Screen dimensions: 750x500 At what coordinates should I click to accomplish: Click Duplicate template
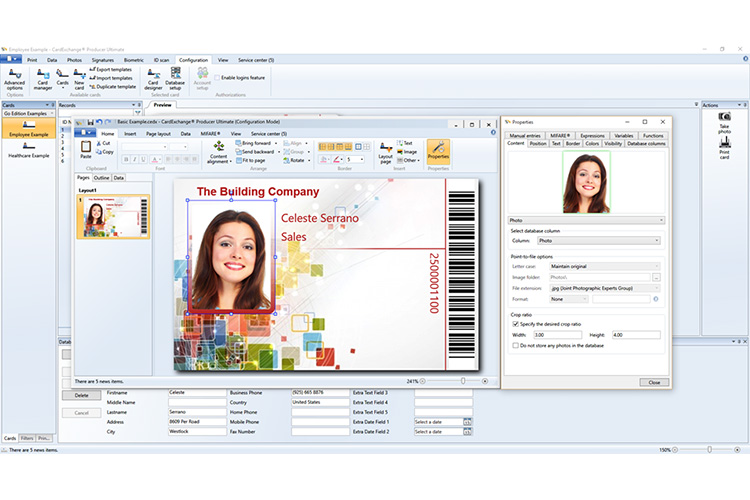[x=113, y=87]
